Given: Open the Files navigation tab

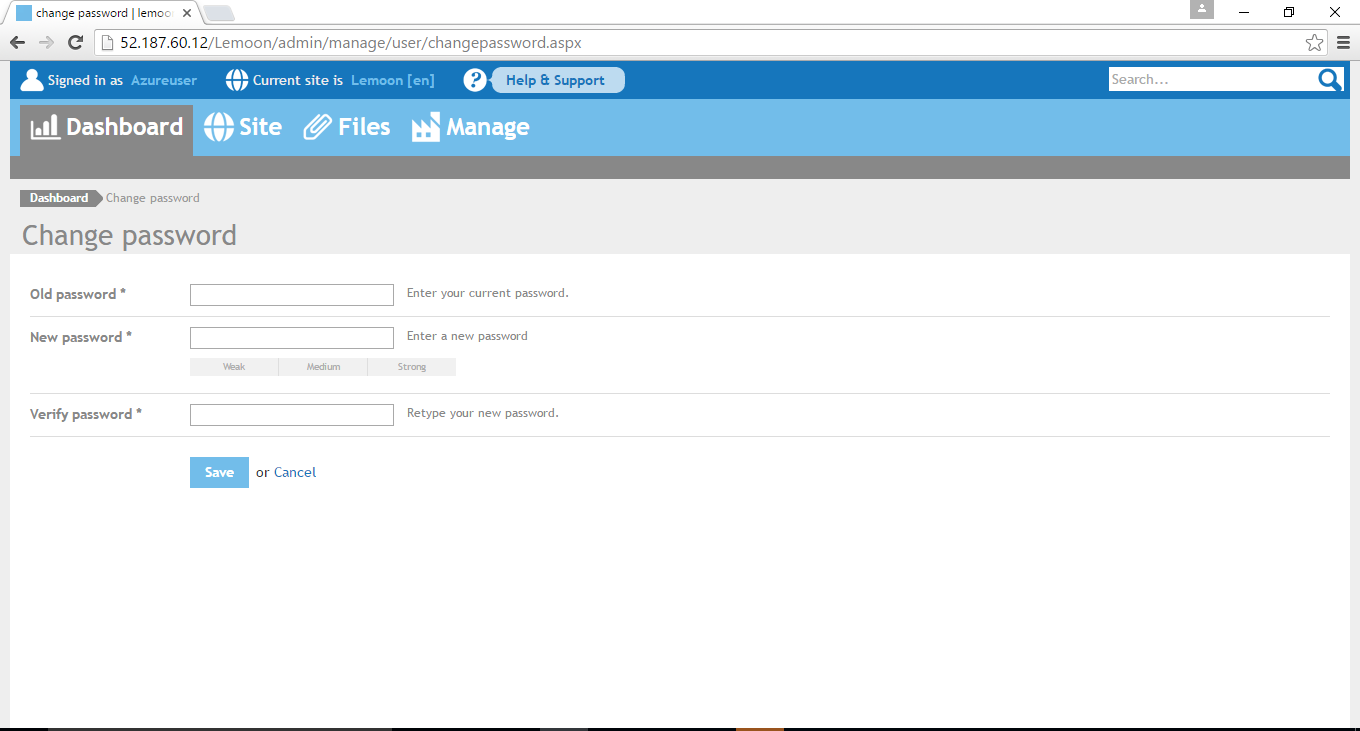Looking at the screenshot, I should tap(347, 127).
